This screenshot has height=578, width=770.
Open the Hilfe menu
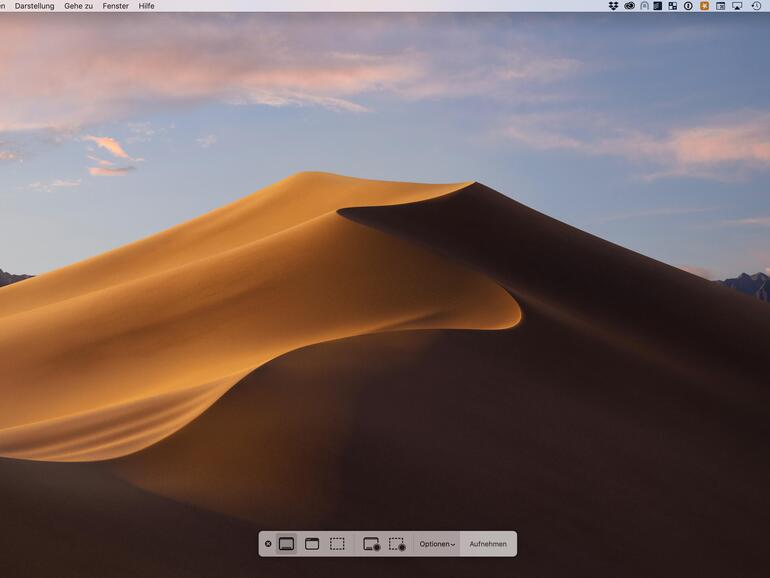pos(146,6)
